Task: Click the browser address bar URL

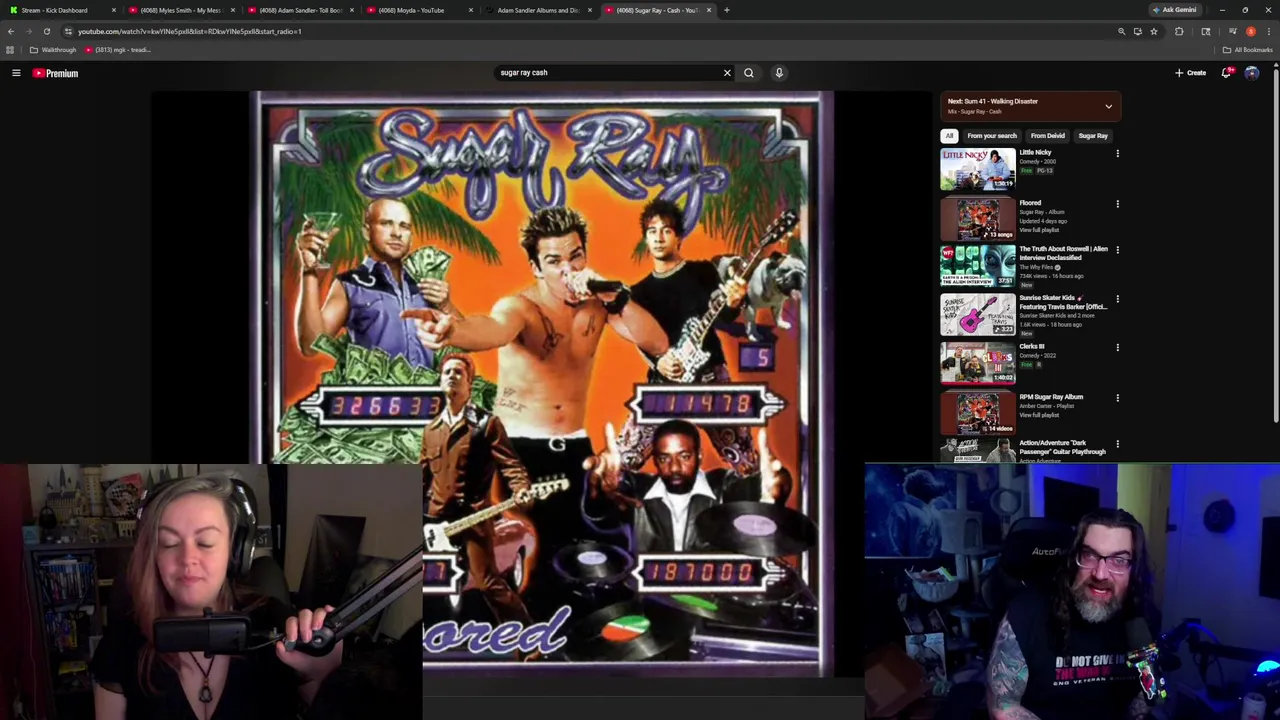Action: tap(190, 31)
